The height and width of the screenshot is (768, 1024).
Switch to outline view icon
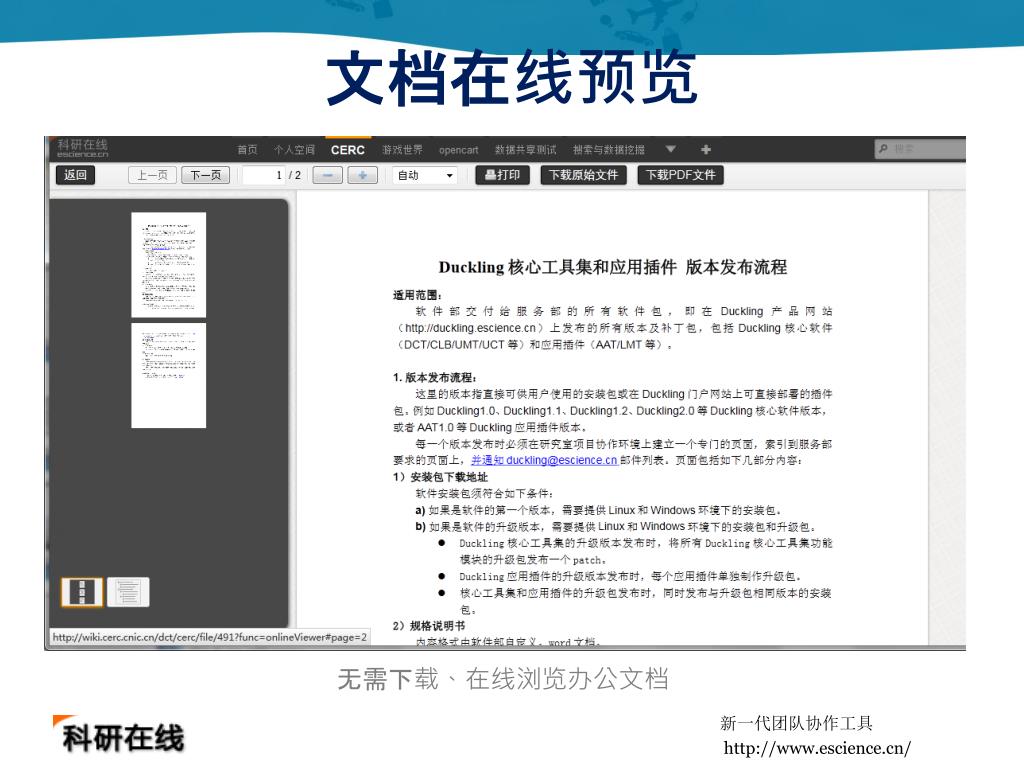(x=128, y=592)
